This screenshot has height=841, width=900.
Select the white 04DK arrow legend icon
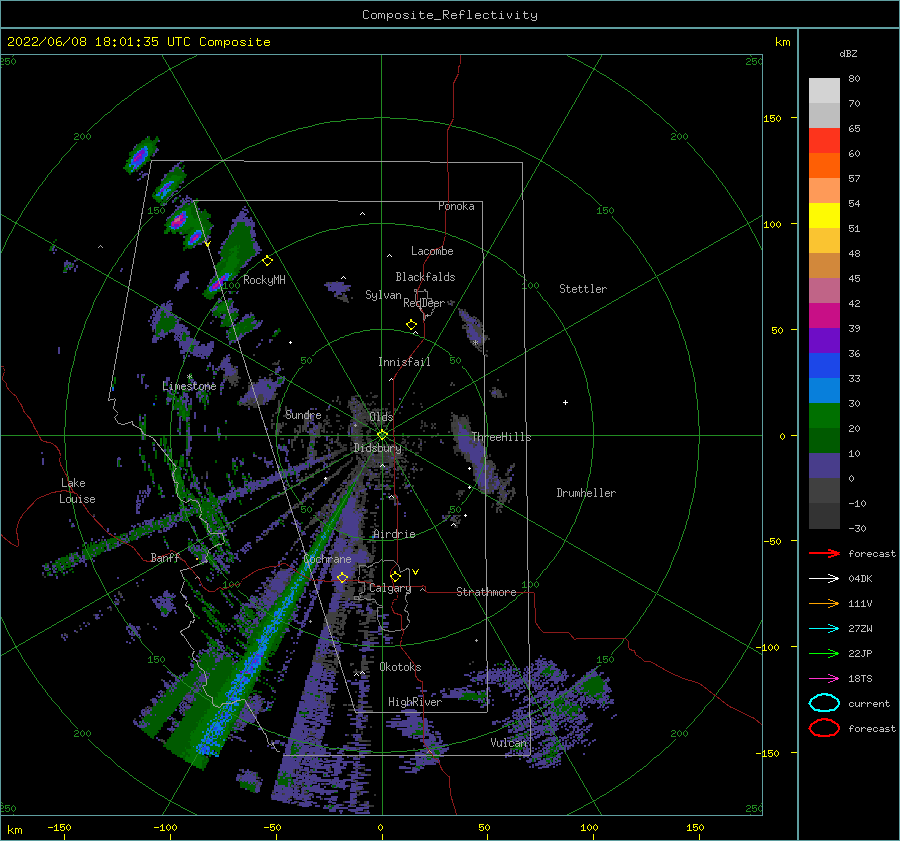(x=824, y=578)
